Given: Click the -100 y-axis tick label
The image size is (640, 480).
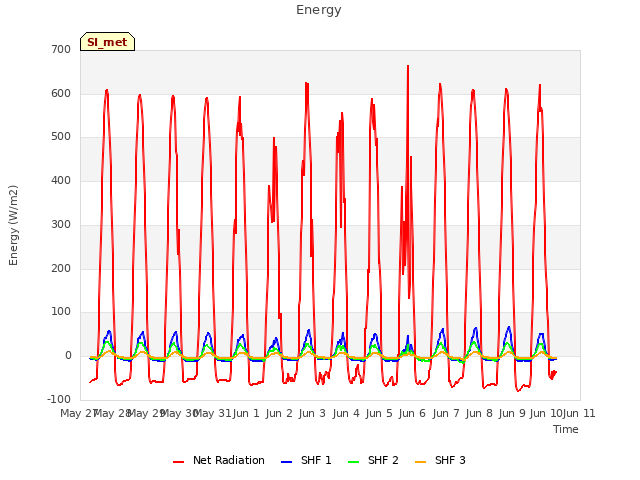Looking at the screenshot, I should (x=59, y=399).
